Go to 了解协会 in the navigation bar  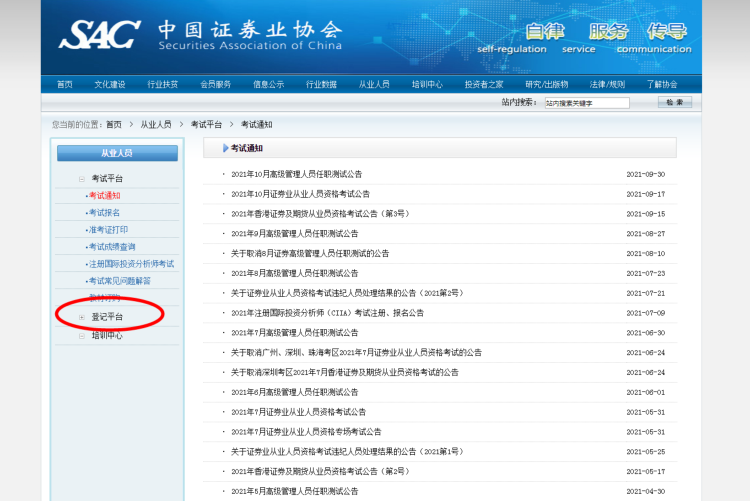pyautogui.click(x=661, y=84)
